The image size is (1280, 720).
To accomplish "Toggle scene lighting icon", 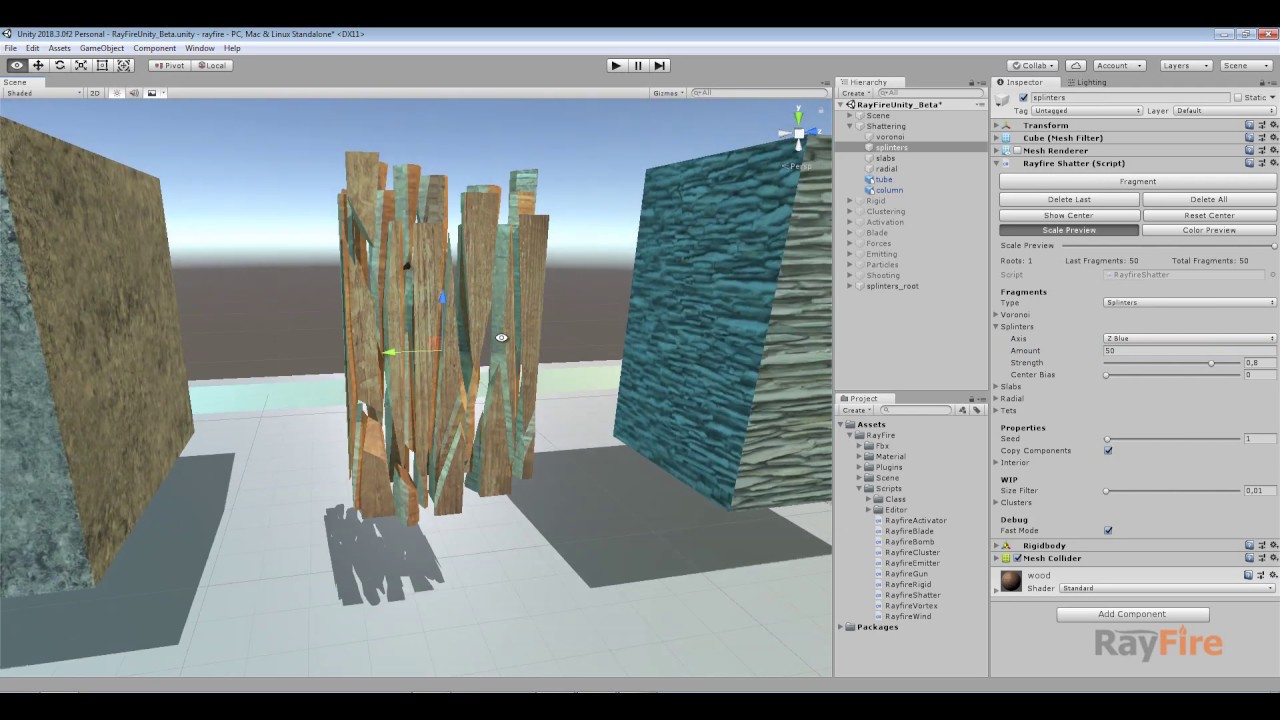I will (x=116, y=93).
